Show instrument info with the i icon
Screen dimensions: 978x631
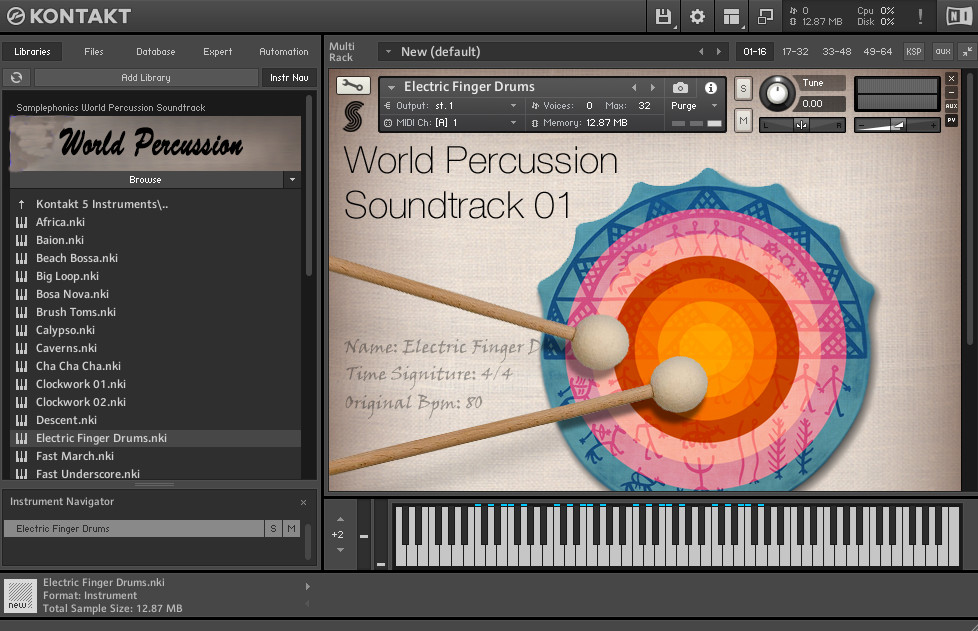coord(710,87)
